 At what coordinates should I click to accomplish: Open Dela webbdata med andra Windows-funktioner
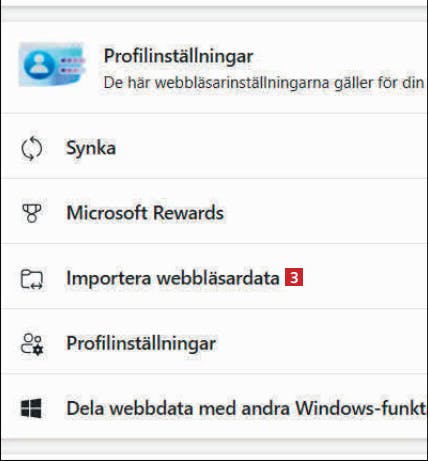(x=214, y=406)
